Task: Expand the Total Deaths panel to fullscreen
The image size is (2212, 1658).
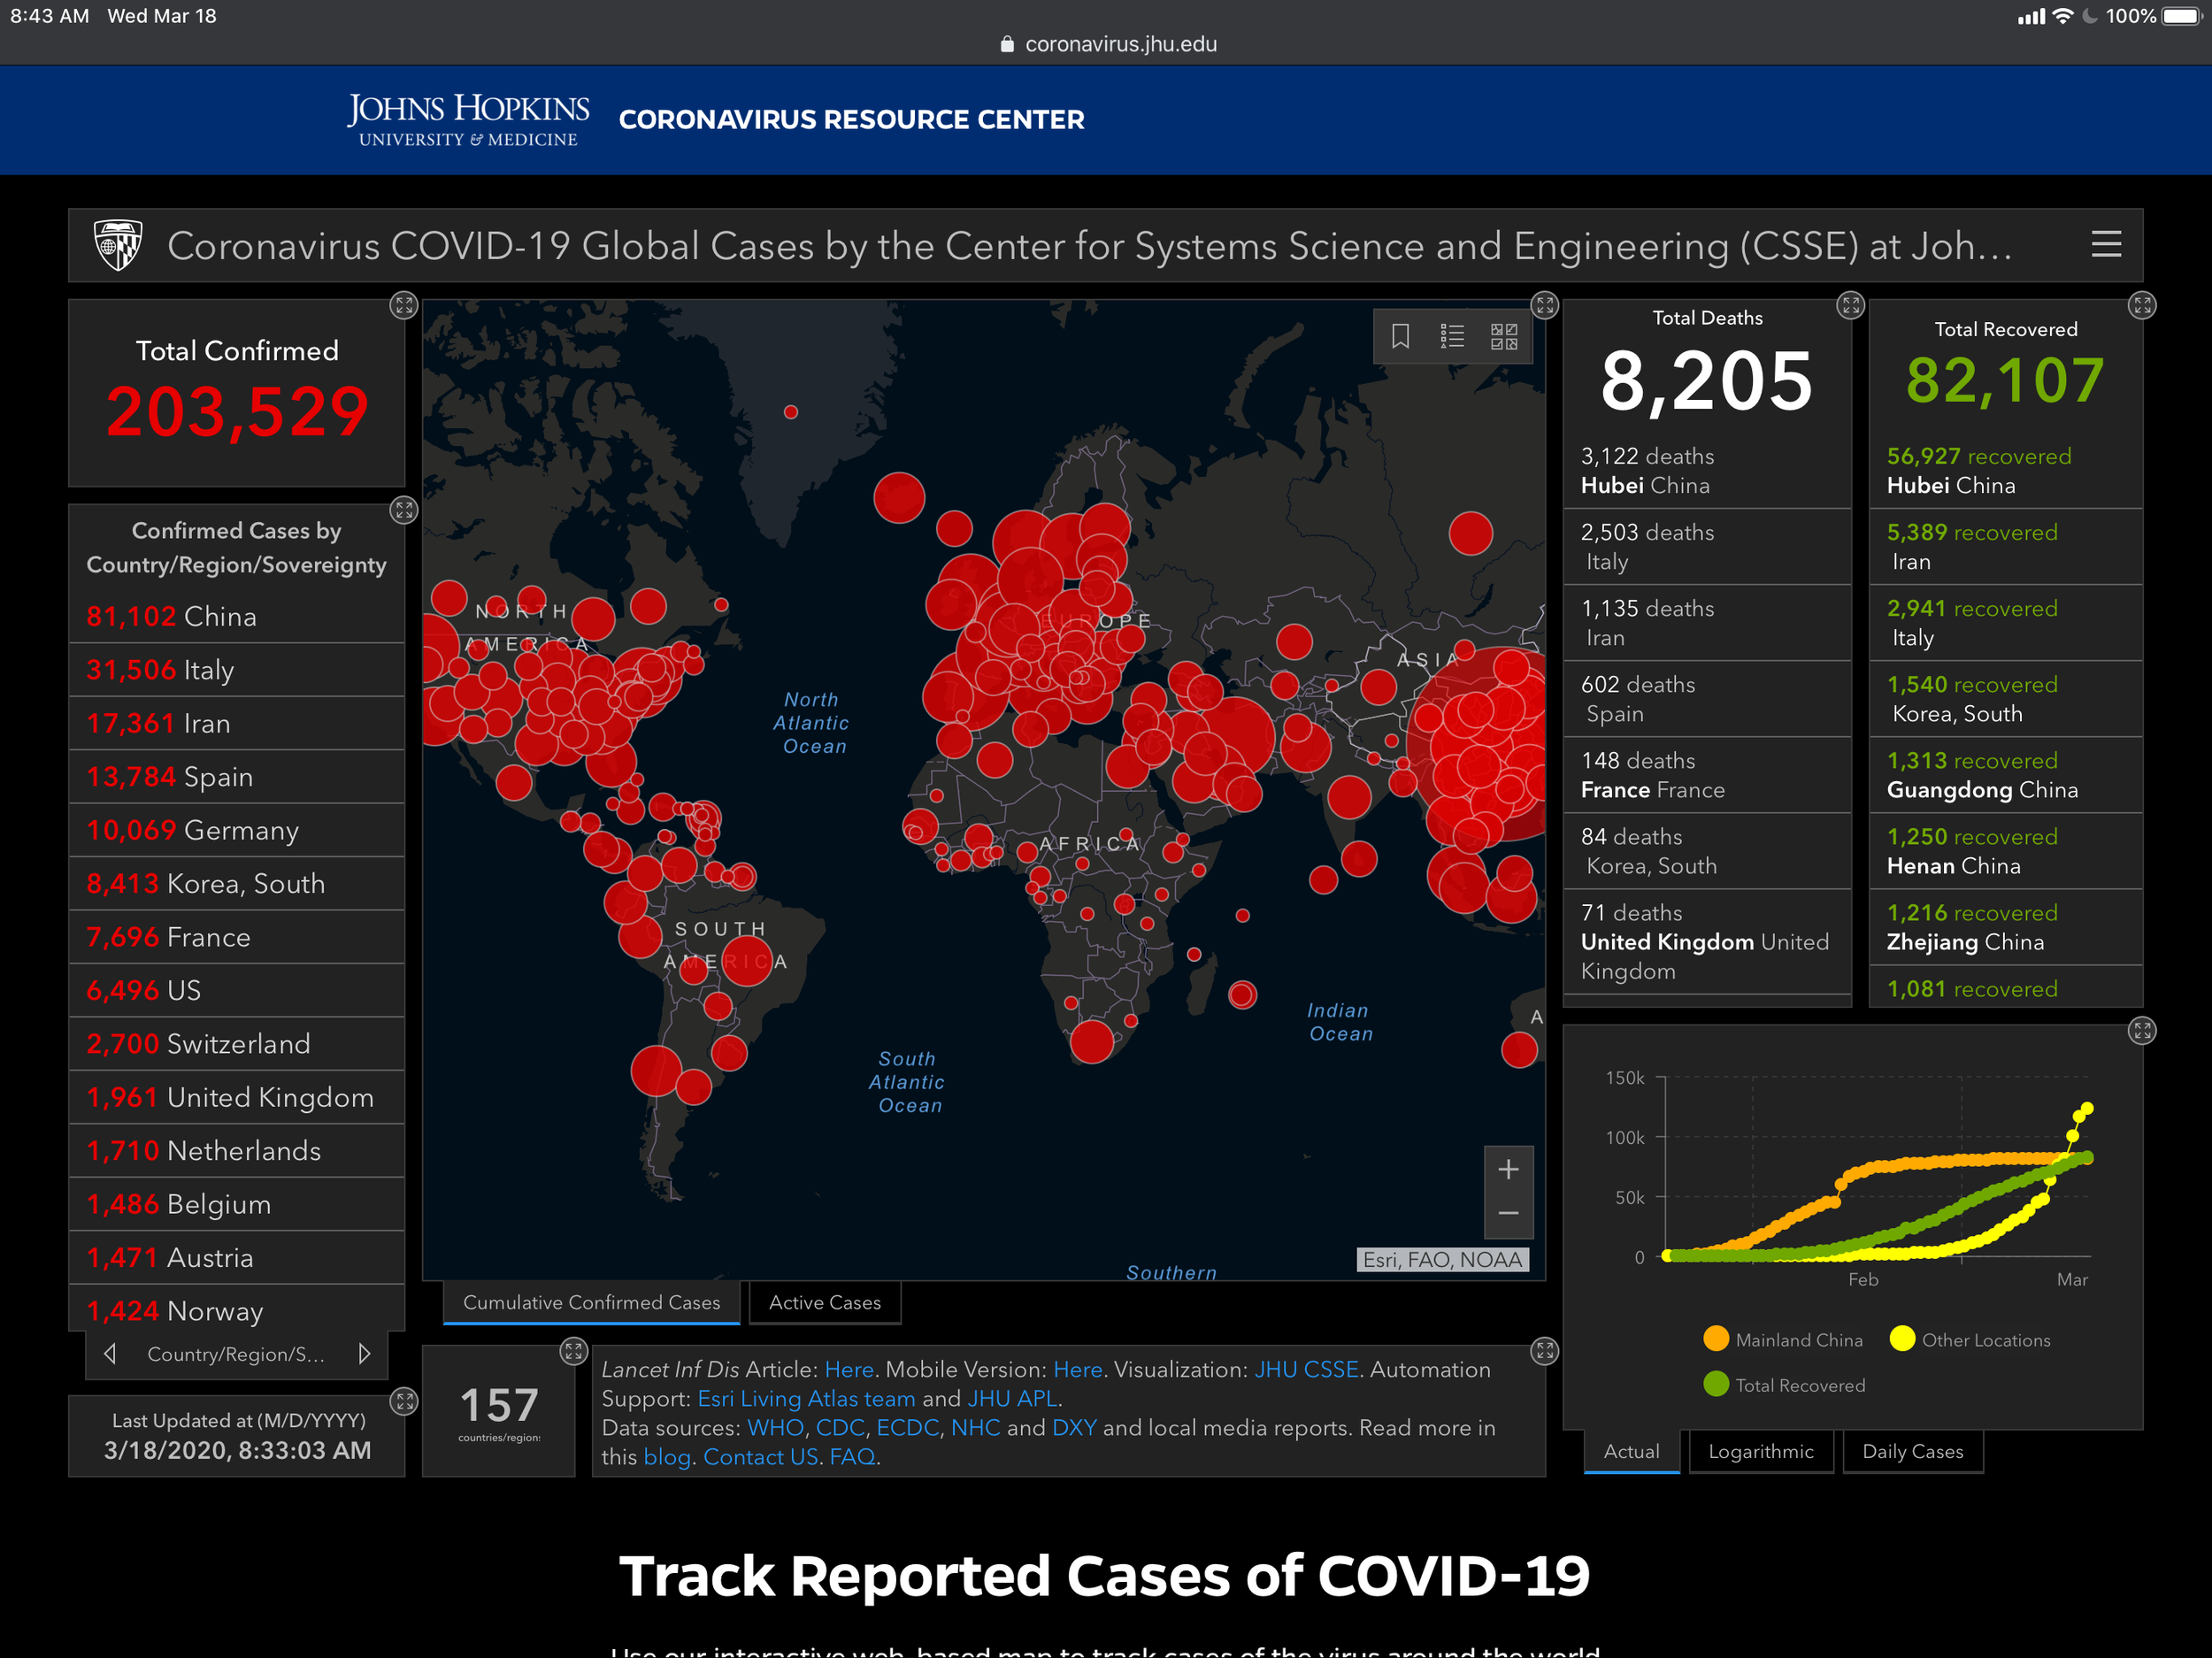Action: tap(1850, 305)
